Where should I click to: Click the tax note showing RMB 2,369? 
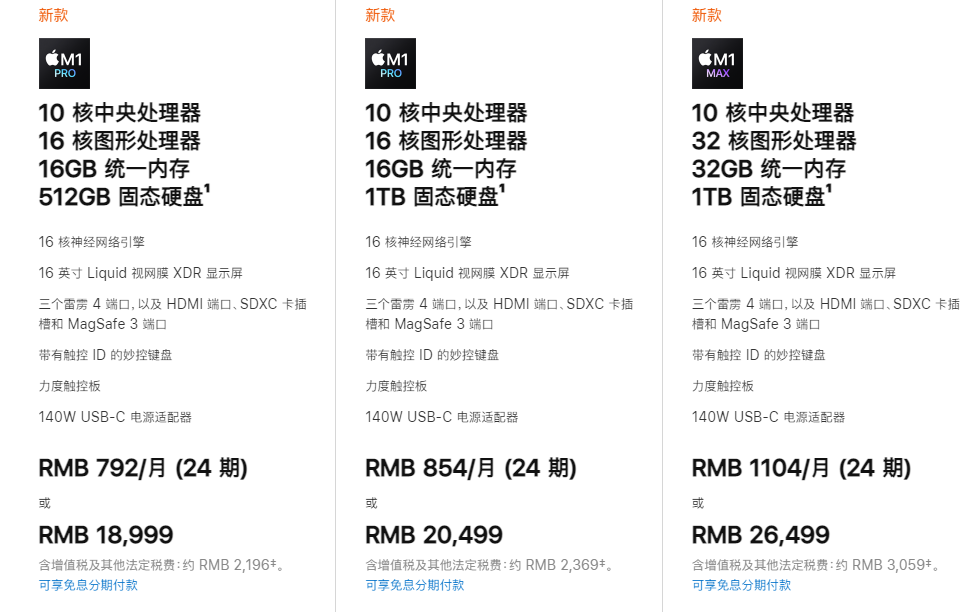tap(489, 565)
